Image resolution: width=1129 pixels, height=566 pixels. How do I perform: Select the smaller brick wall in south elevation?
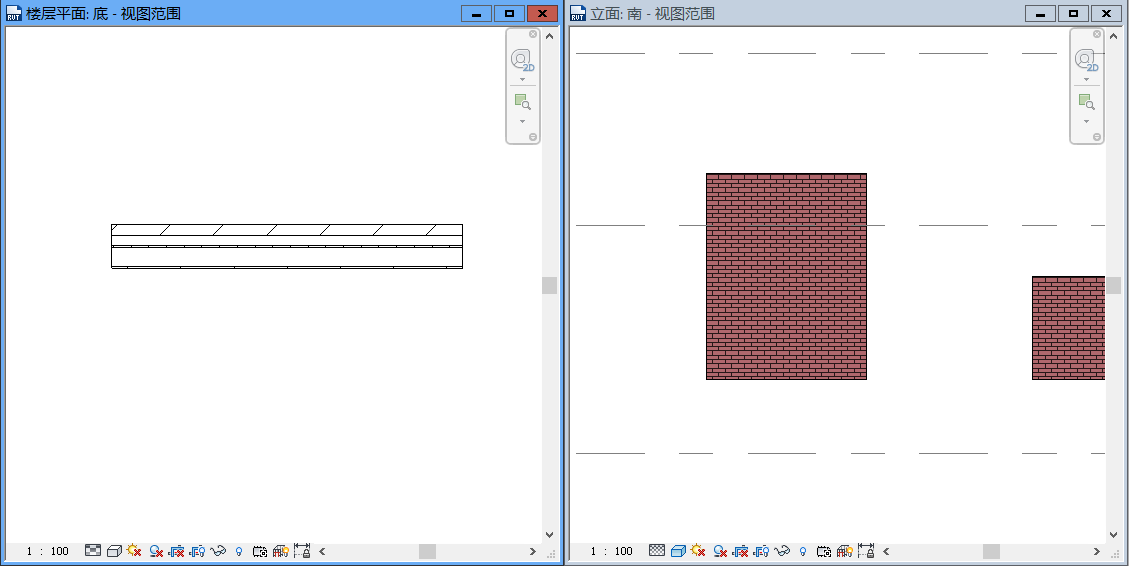(x=1069, y=328)
